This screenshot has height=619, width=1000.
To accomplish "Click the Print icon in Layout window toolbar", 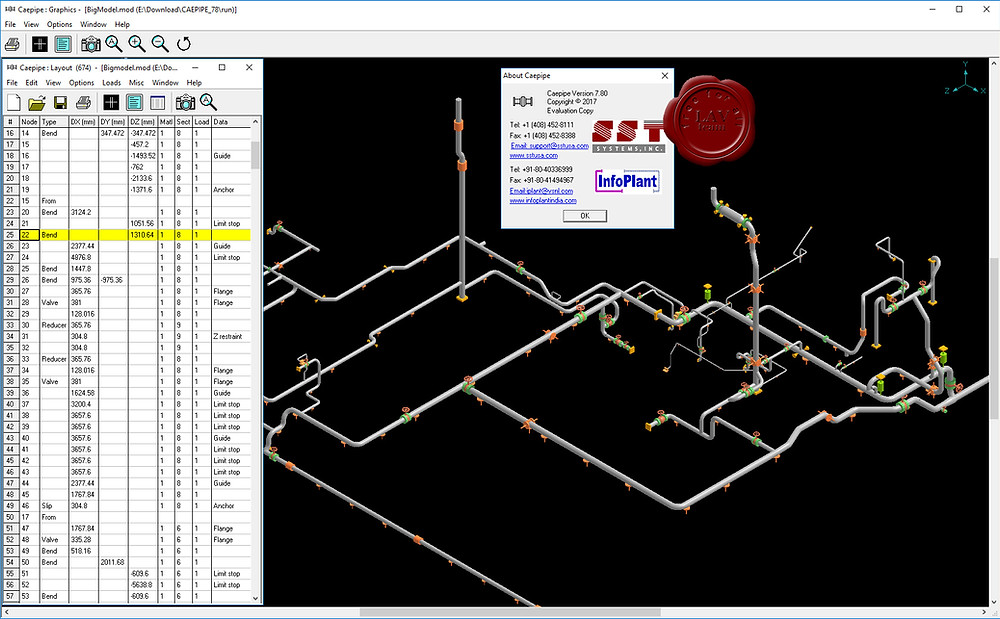I will point(83,102).
